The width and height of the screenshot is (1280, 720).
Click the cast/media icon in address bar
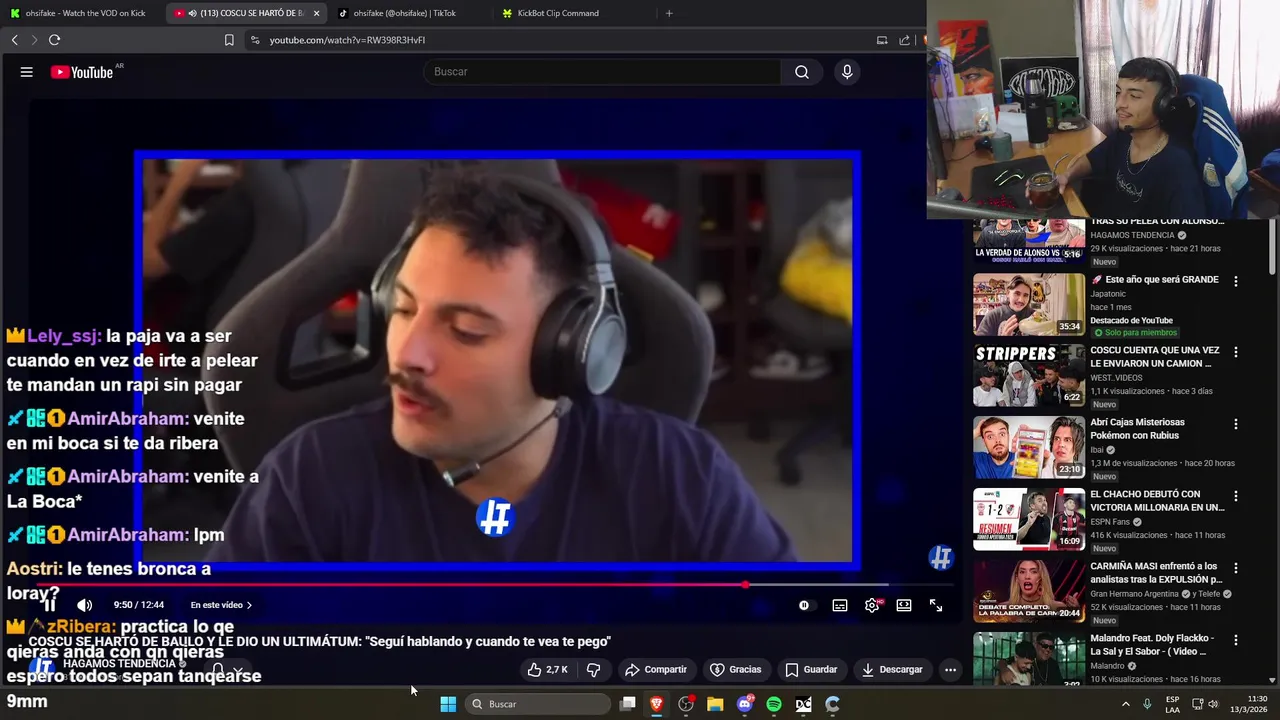click(881, 40)
